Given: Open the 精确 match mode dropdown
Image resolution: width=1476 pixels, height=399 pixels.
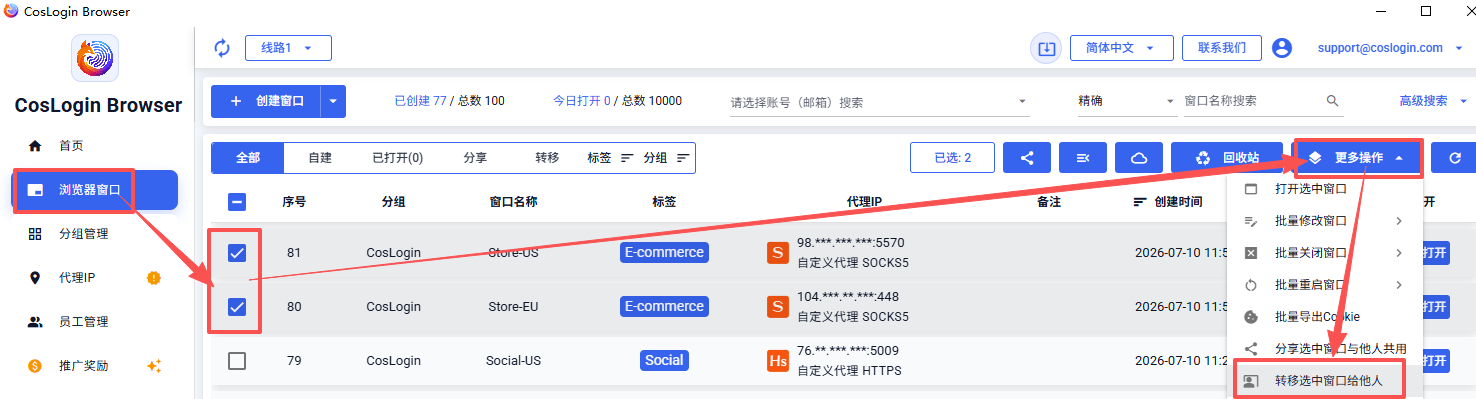Looking at the screenshot, I should (1126, 101).
